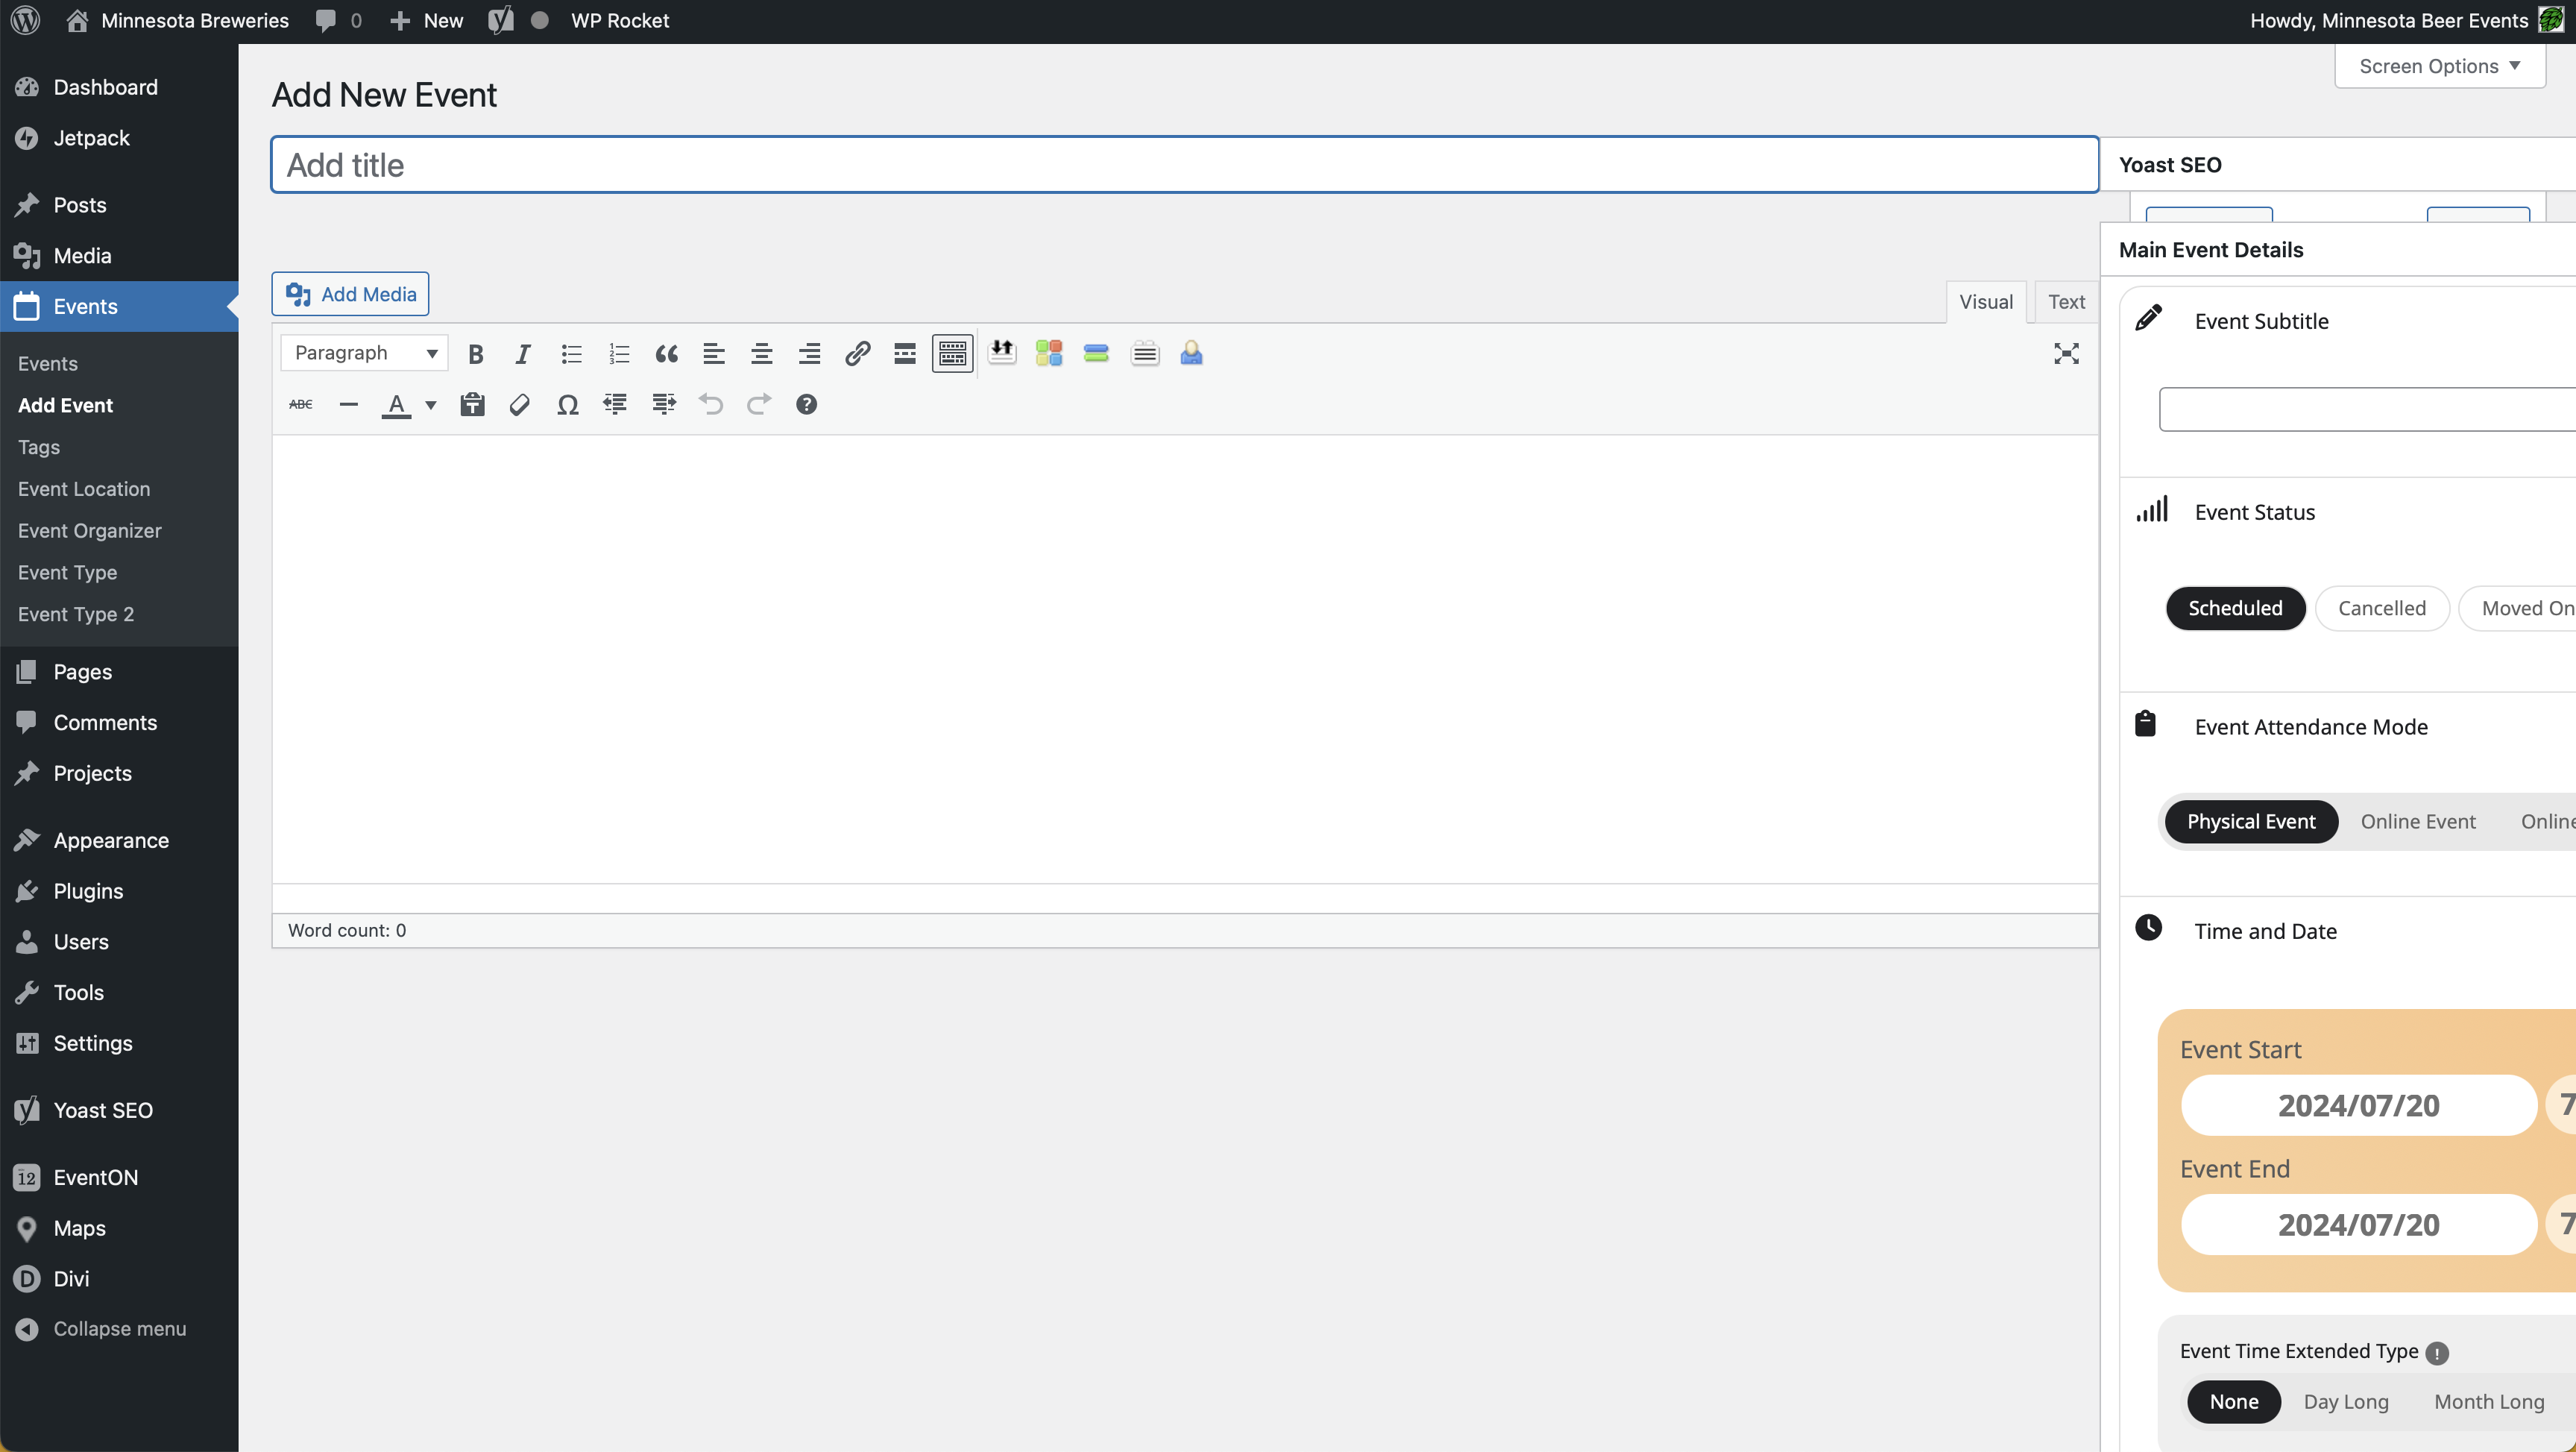Viewport: 2576px width, 1452px height.
Task: Click the tabs shortcode icon in toolbar
Action: point(1145,353)
